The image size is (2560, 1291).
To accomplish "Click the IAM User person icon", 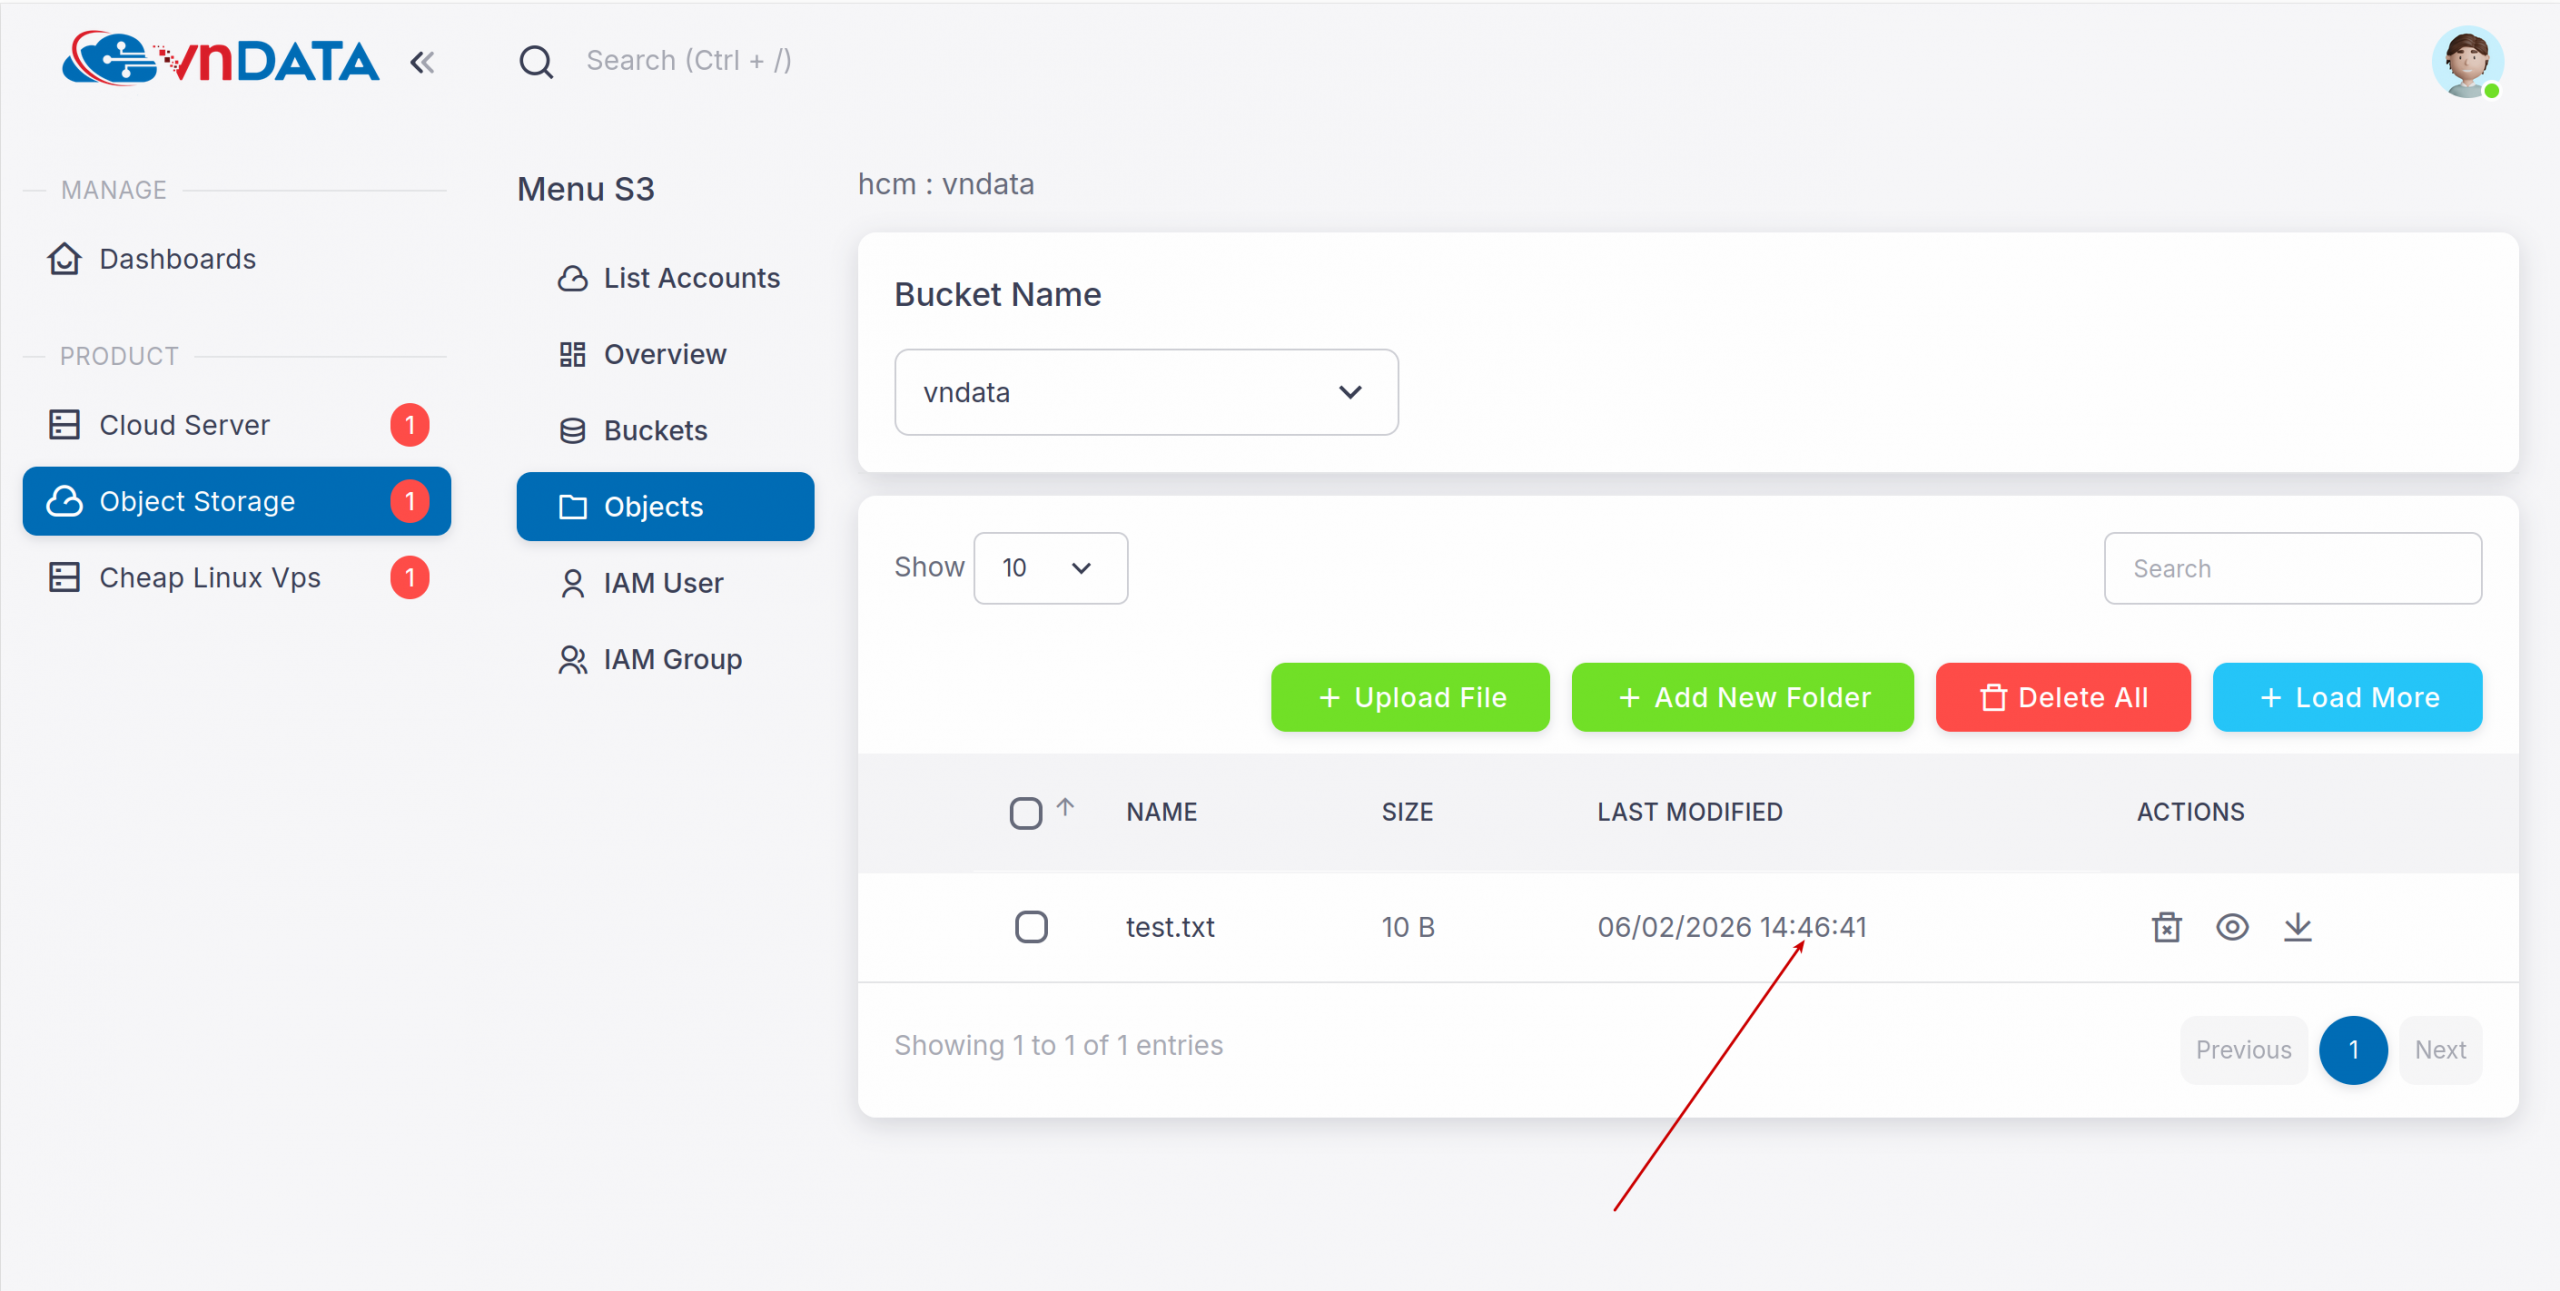I will tap(572, 583).
